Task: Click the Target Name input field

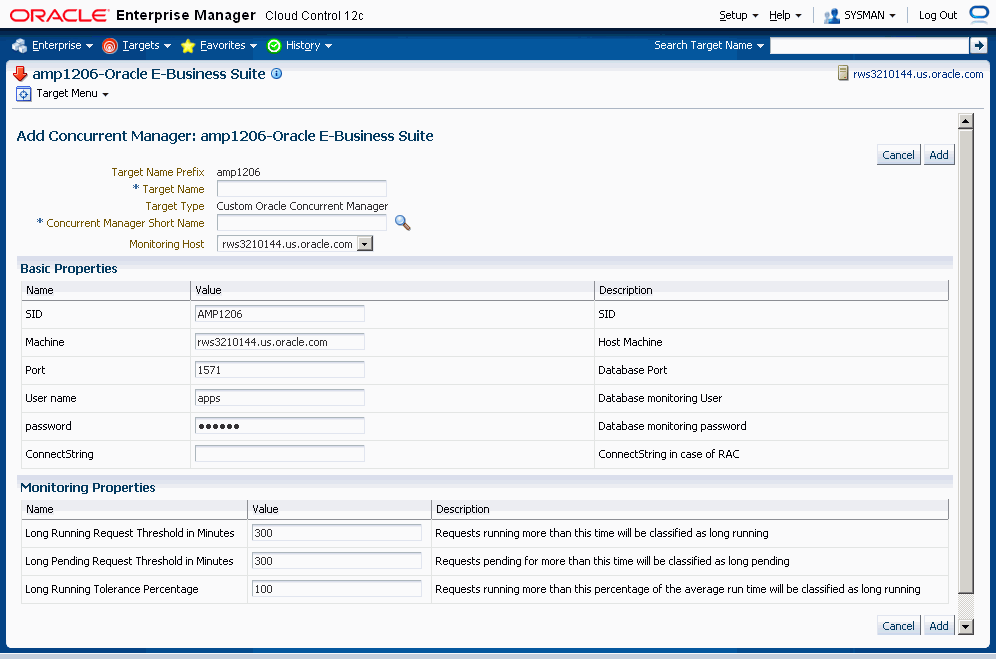Action: click(x=302, y=189)
